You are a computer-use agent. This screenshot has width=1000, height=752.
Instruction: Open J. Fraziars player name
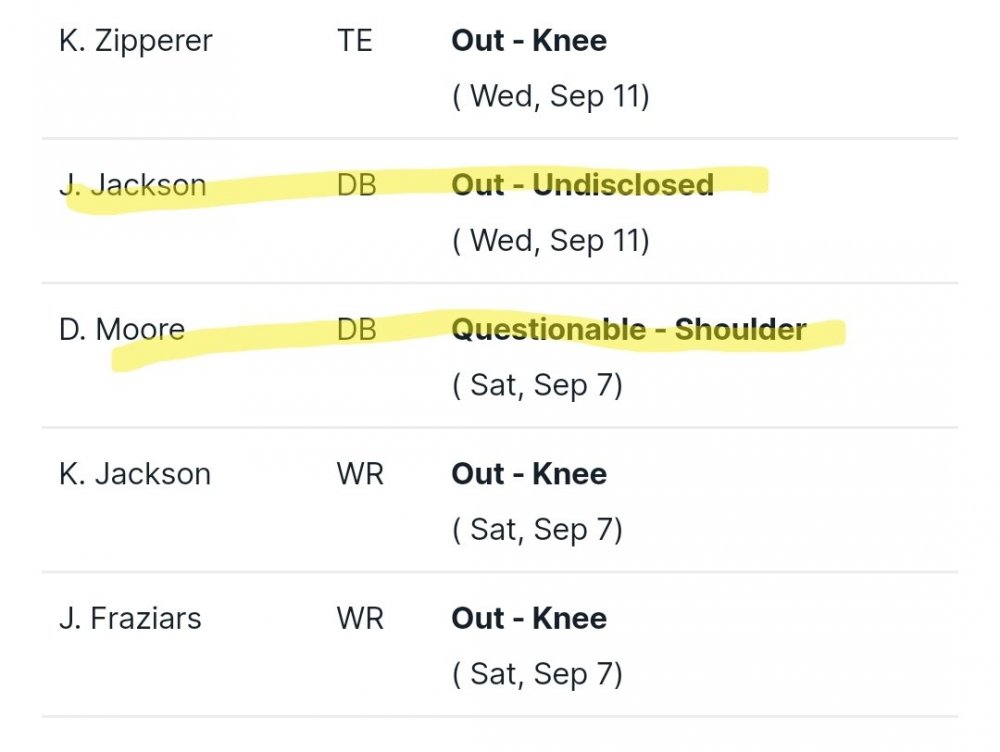(x=130, y=618)
